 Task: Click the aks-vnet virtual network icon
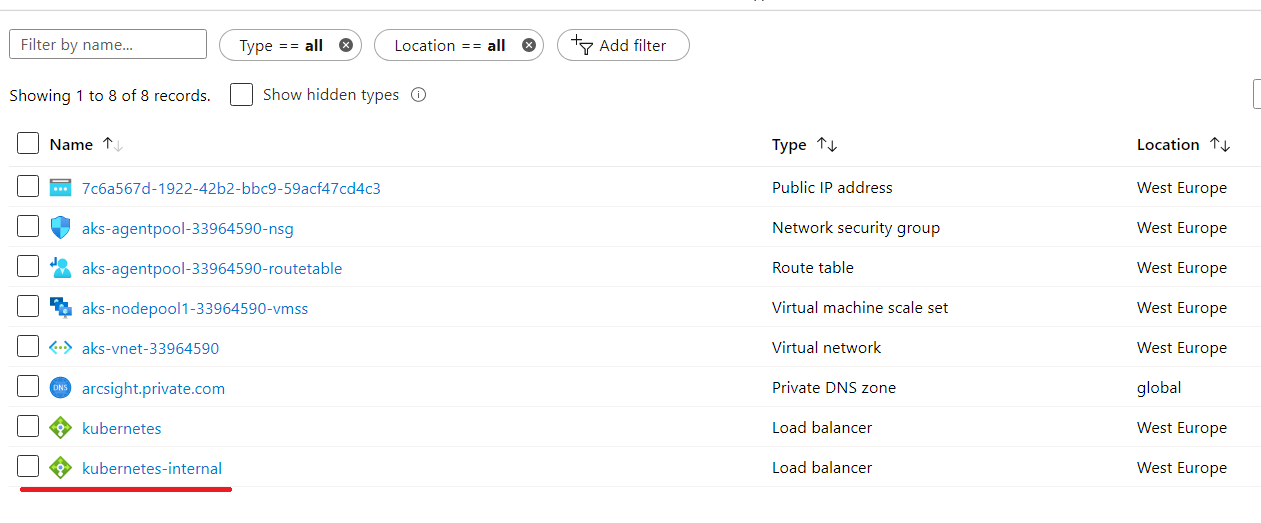(61, 348)
